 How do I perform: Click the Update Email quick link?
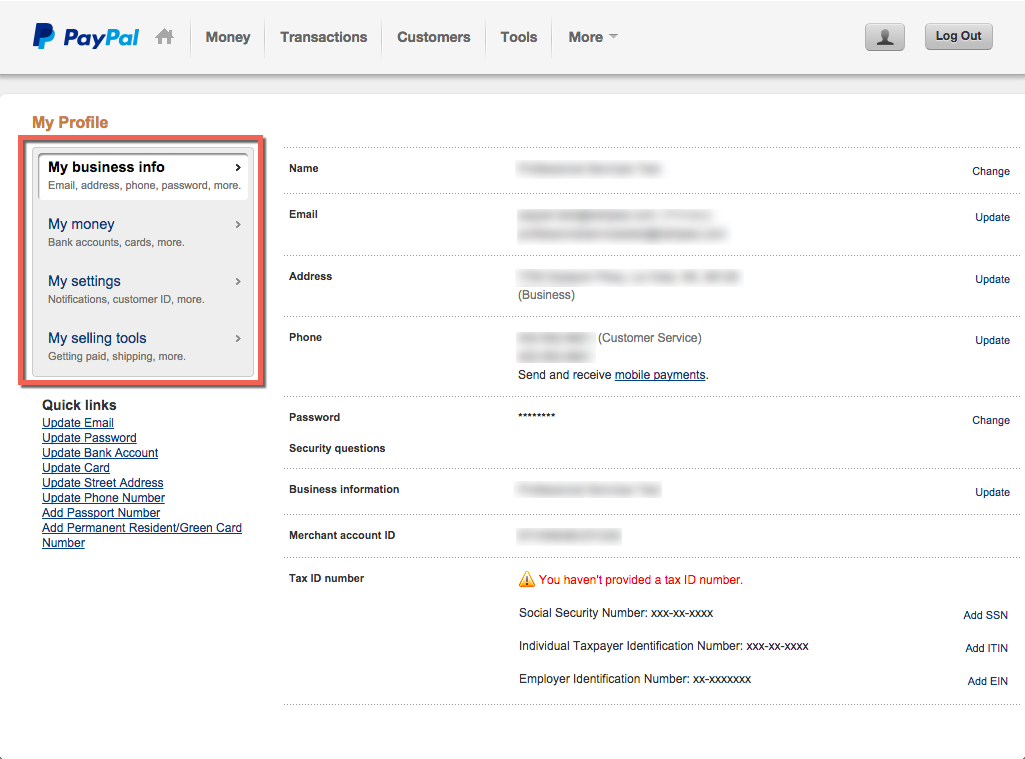(x=78, y=423)
